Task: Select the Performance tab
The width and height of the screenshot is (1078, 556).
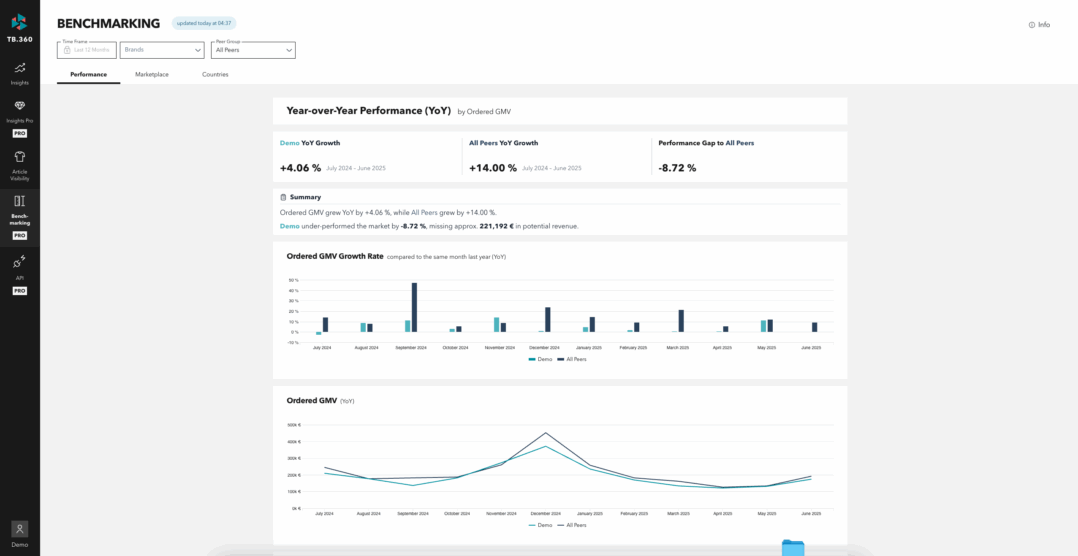Action: pos(88,75)
